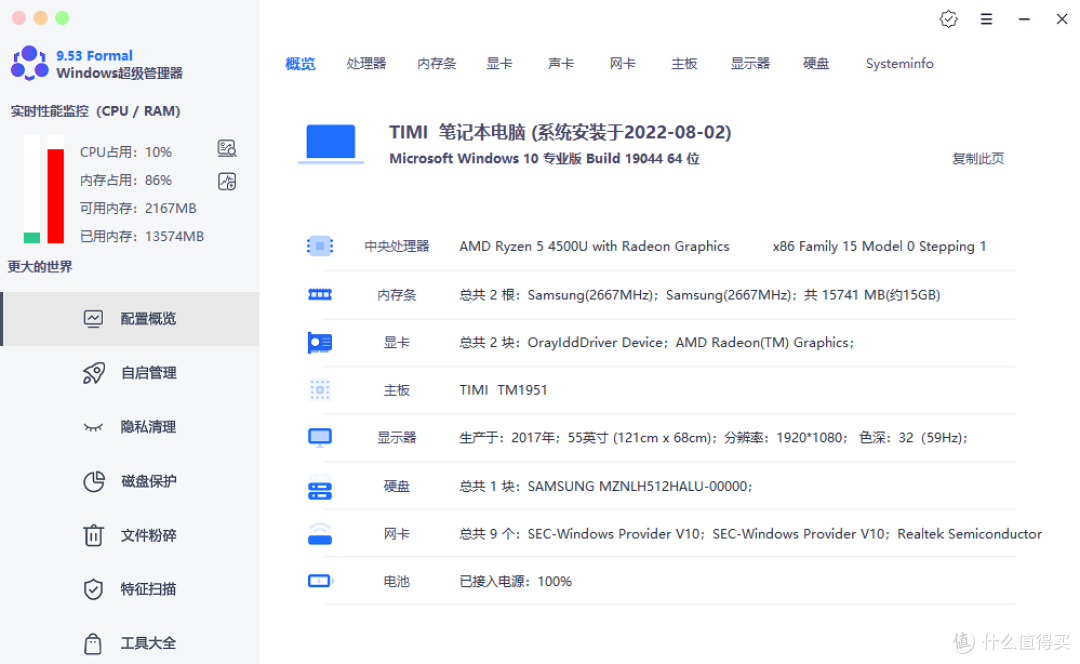The image size is (1080, 664).
Task: Click the 主板 motherboard icon
Action: pos(320,390)
